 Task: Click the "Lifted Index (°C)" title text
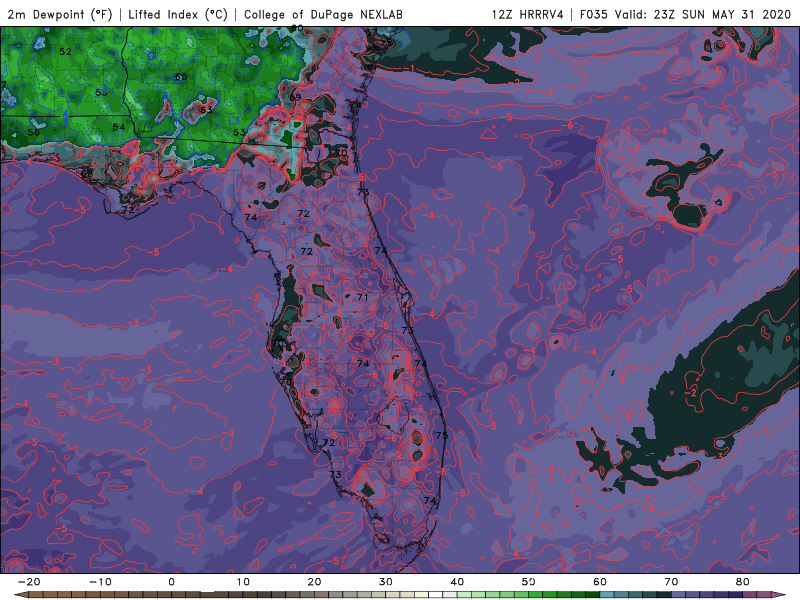(178, 14)
